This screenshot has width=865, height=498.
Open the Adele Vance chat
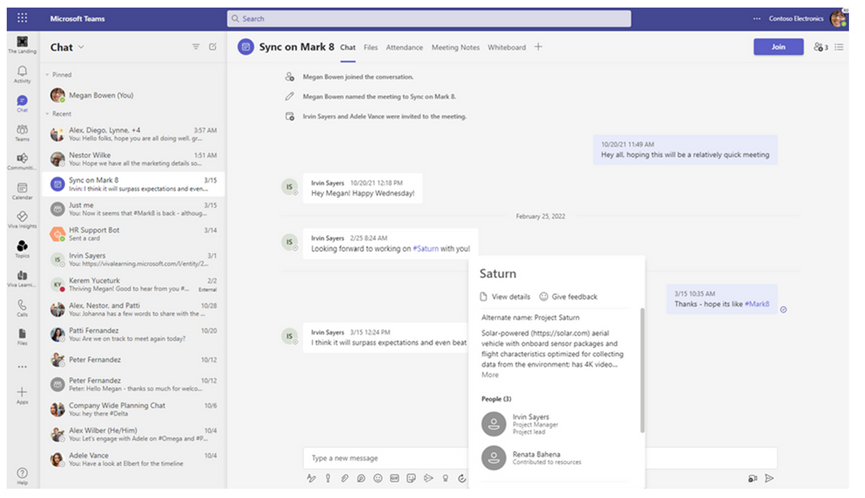(134, 459)
